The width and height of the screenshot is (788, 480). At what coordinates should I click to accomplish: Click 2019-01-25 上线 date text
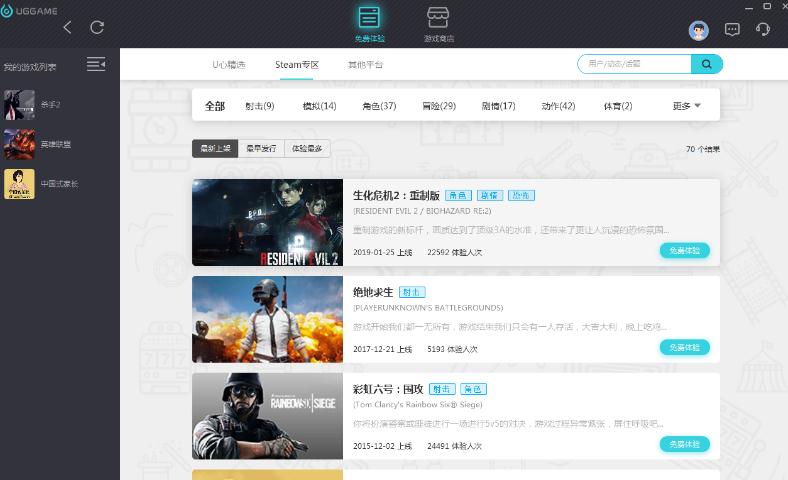point(382,252)
